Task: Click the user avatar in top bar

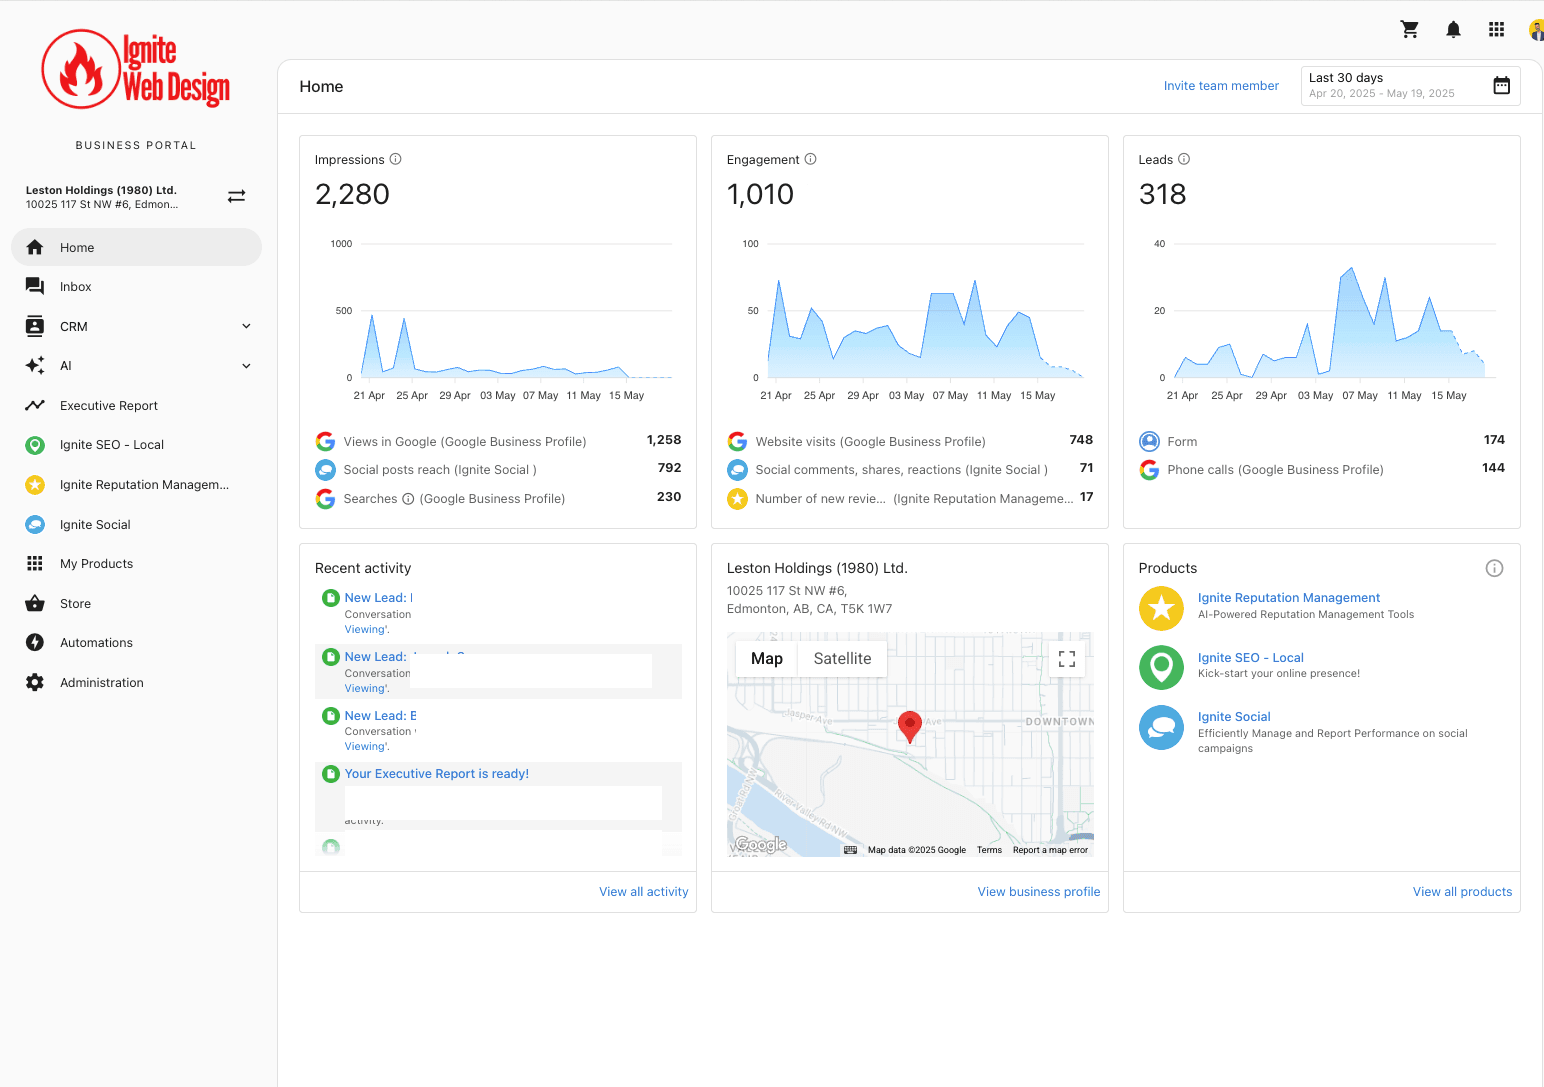Action: [1536, 30]
